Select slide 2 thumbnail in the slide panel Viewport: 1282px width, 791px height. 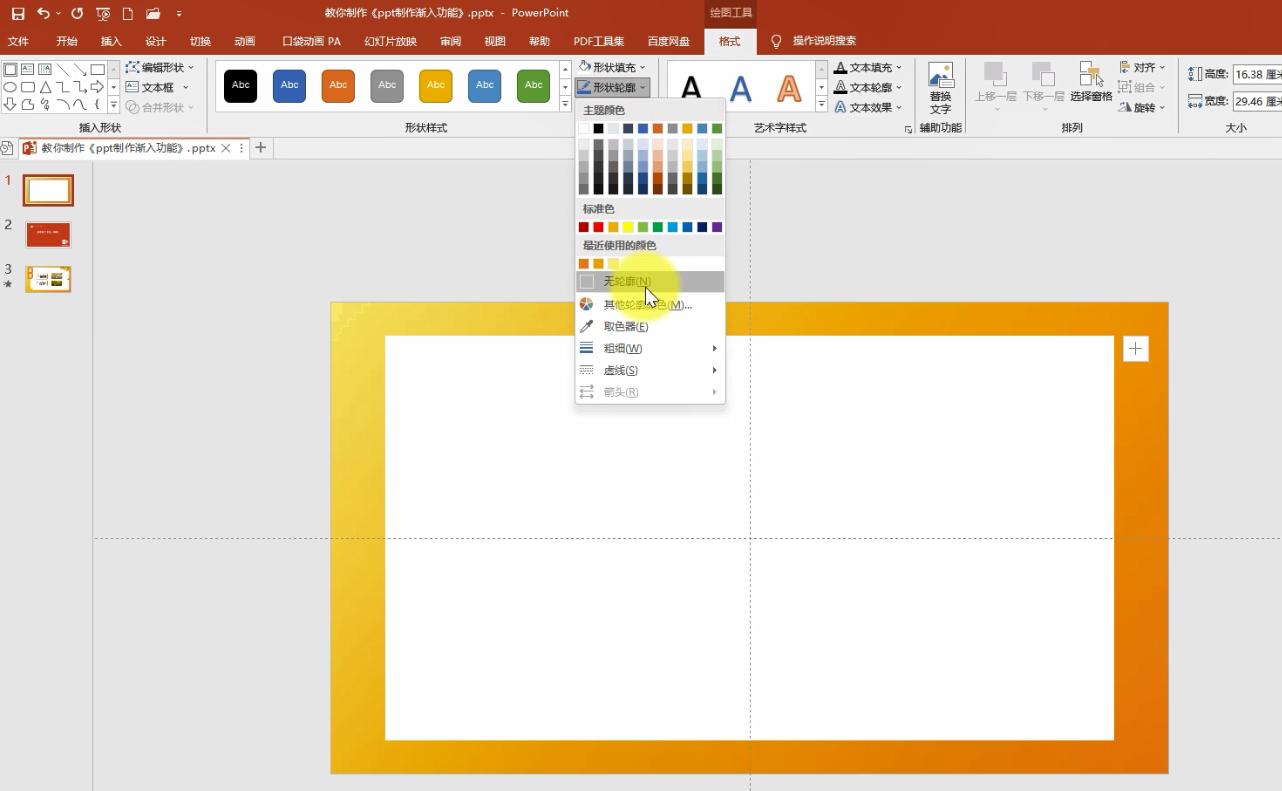[x=47, y=233]
